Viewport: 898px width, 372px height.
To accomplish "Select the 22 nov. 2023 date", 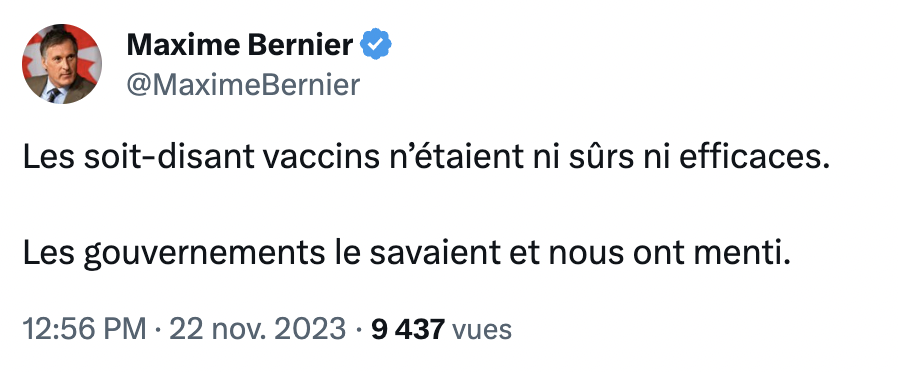I will (258, 329).
